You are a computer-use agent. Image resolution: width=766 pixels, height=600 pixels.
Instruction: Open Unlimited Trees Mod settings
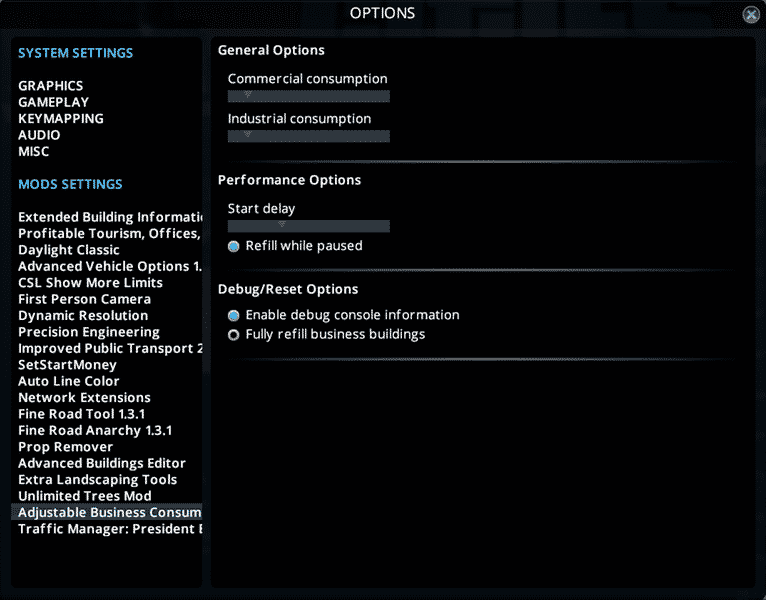click(x=85, y=496)
